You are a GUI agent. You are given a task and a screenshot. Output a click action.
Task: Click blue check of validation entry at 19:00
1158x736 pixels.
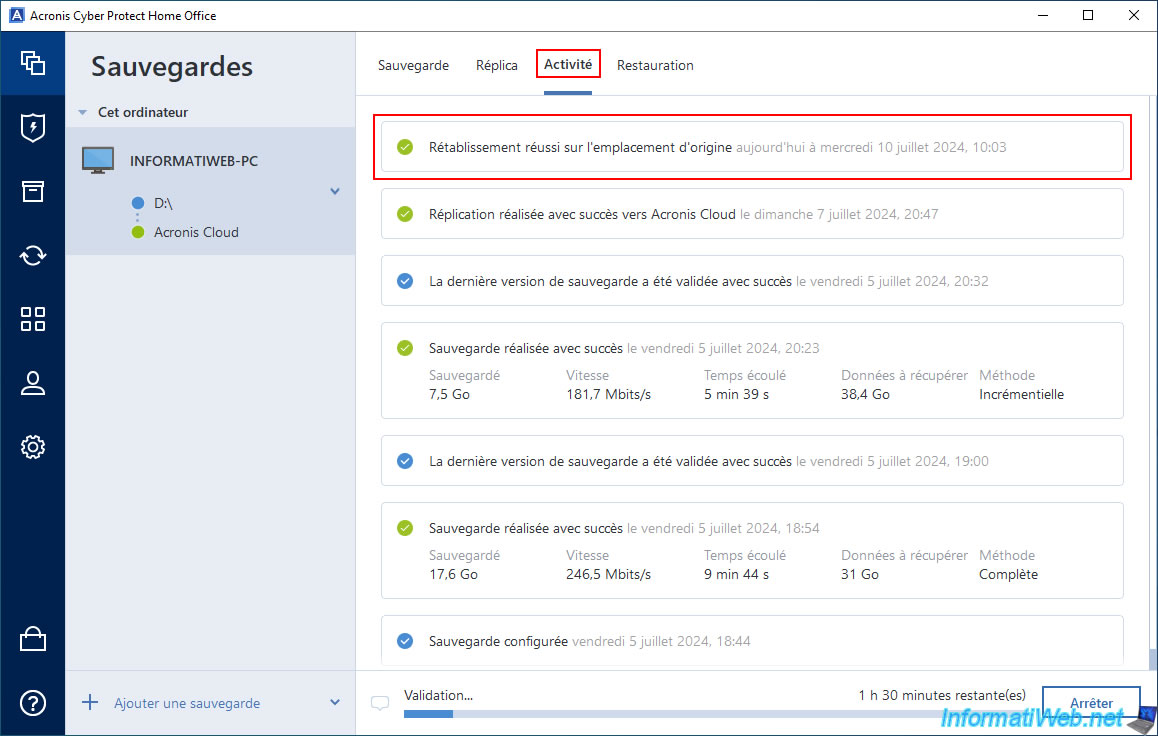coord(405,461)
